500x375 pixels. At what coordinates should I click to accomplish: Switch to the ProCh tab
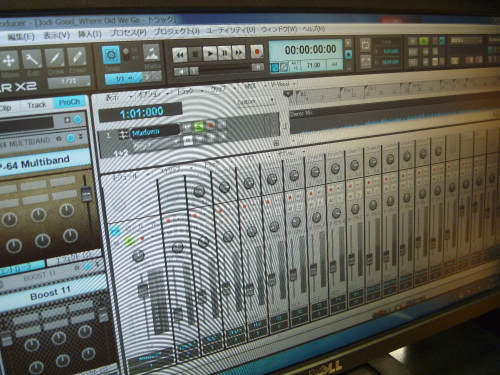pos(70,102)
